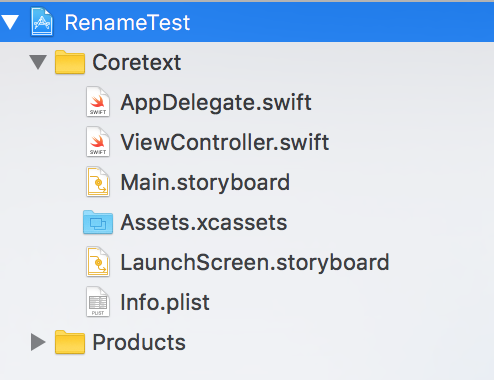Viewport: 494px width, 380px height.
Task: Click the RenameTest Xcode project icon
Action: point(42,22)
